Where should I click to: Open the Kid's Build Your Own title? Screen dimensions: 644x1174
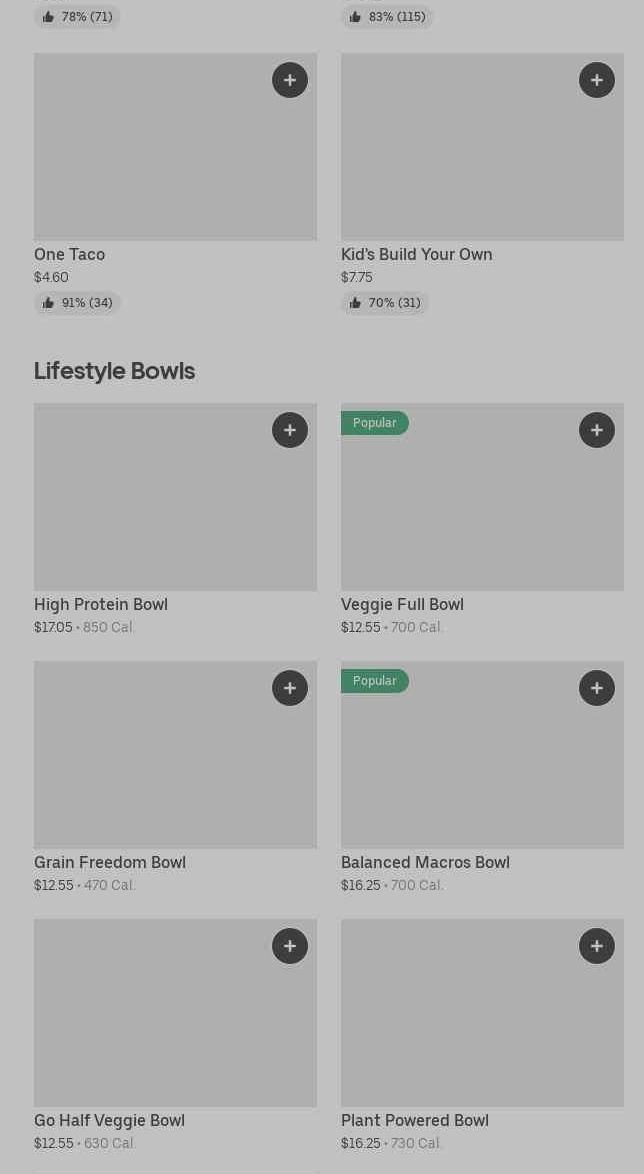(416, 254)
